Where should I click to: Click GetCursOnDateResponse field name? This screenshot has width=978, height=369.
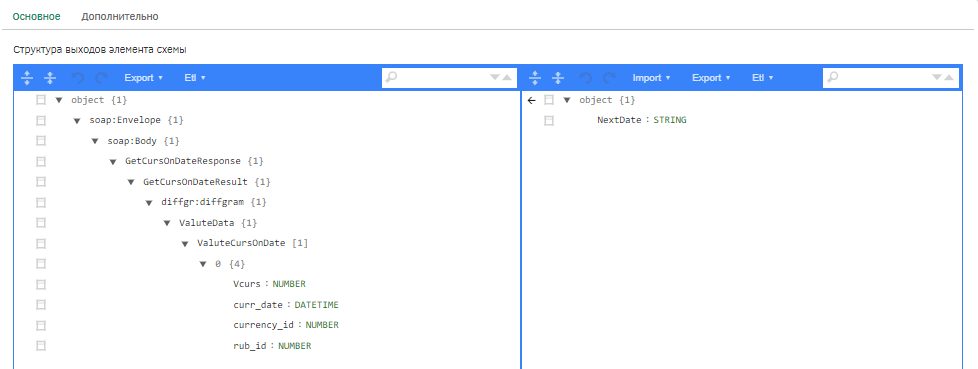click(x=183, y=161)
